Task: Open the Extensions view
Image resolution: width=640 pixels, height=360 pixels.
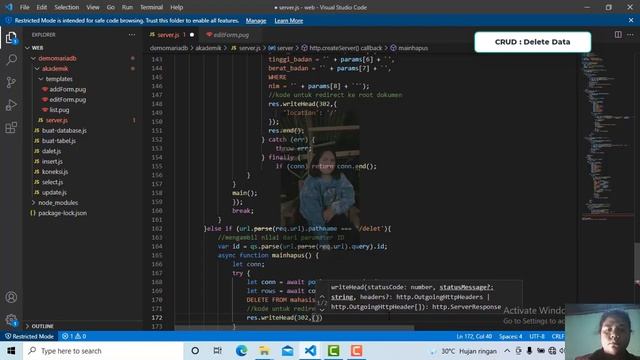Action: [11, 128]
